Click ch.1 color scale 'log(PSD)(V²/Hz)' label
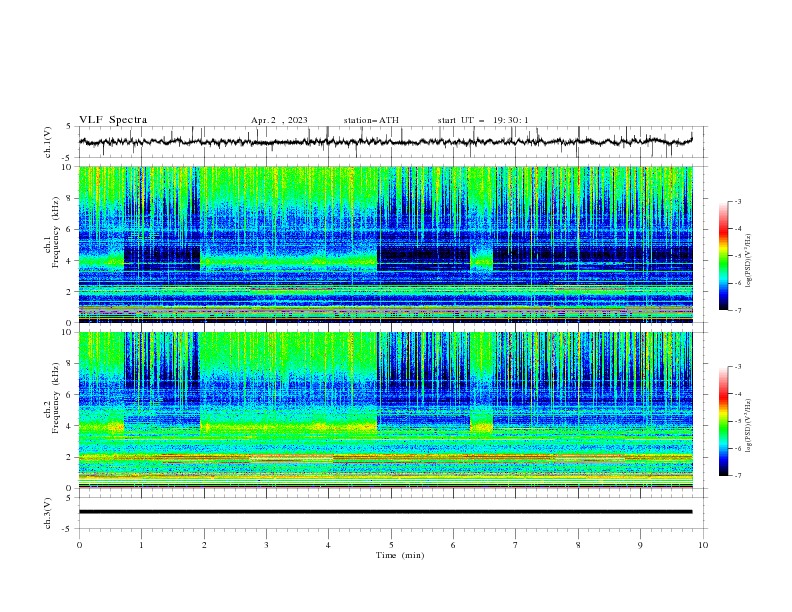Viewport: 792px width, 612px height. click(749, 260)
